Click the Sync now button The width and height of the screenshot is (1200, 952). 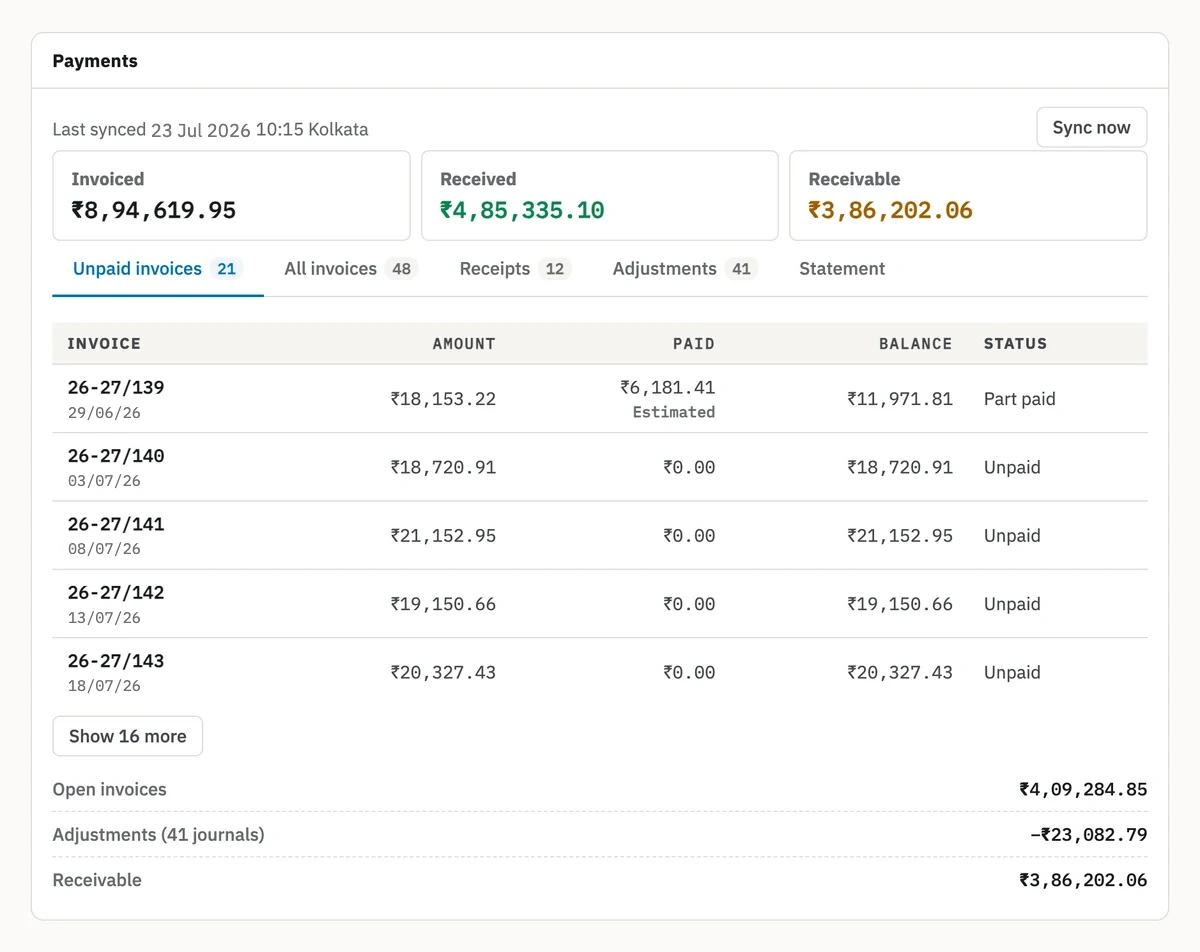pyautogui.click(x=1091, y=127)
